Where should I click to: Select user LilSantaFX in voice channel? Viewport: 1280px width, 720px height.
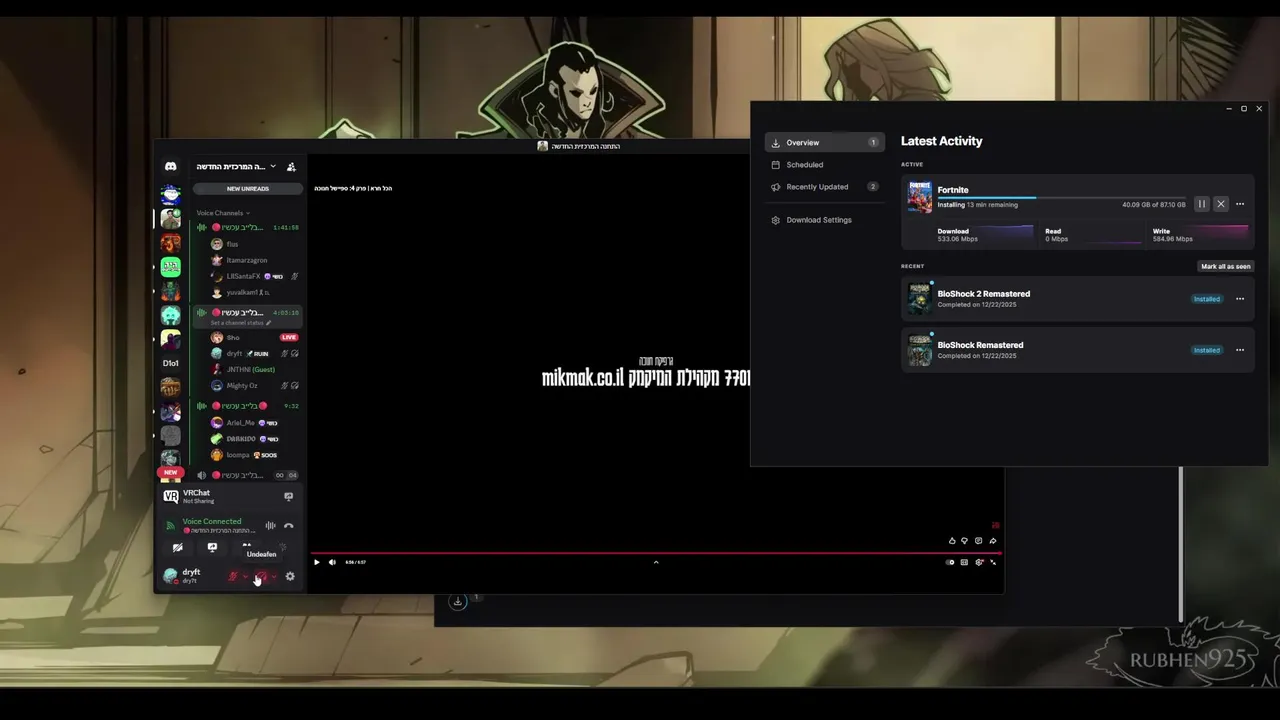pyautogui.click(x=248, y=276)
